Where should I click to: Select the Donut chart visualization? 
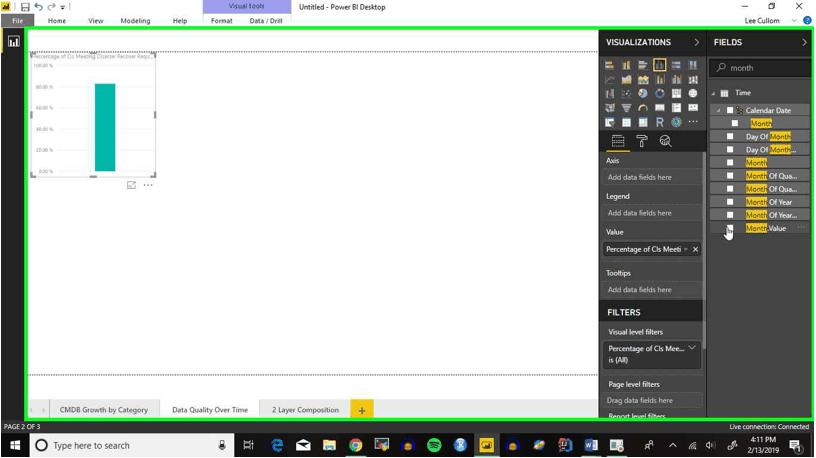tap(659, 94)
